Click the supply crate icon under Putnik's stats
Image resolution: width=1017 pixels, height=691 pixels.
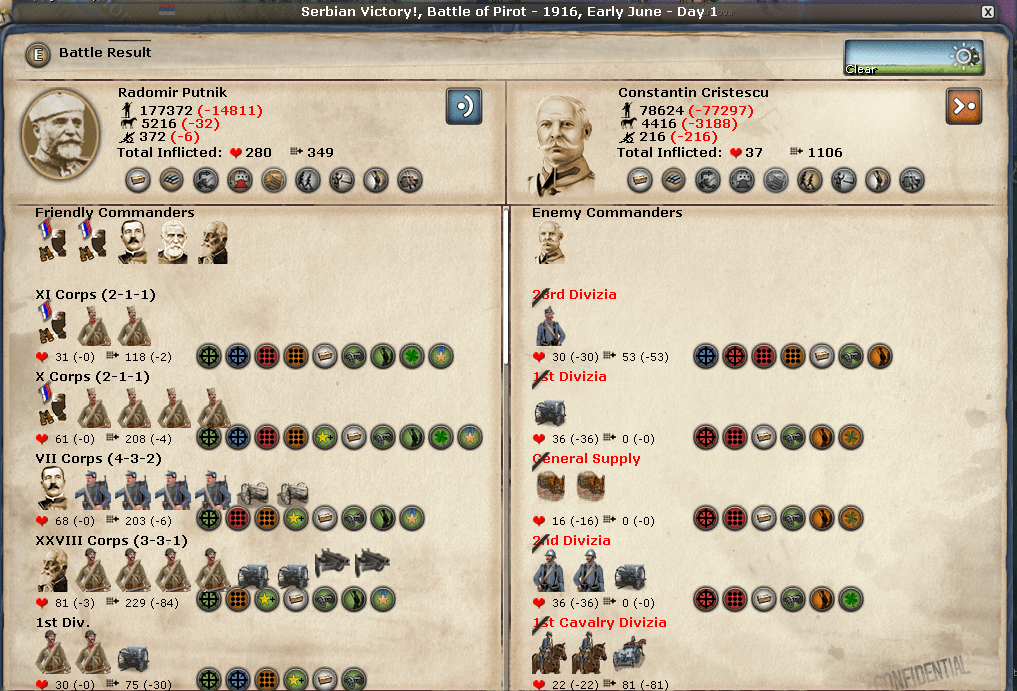click(138, 180)
